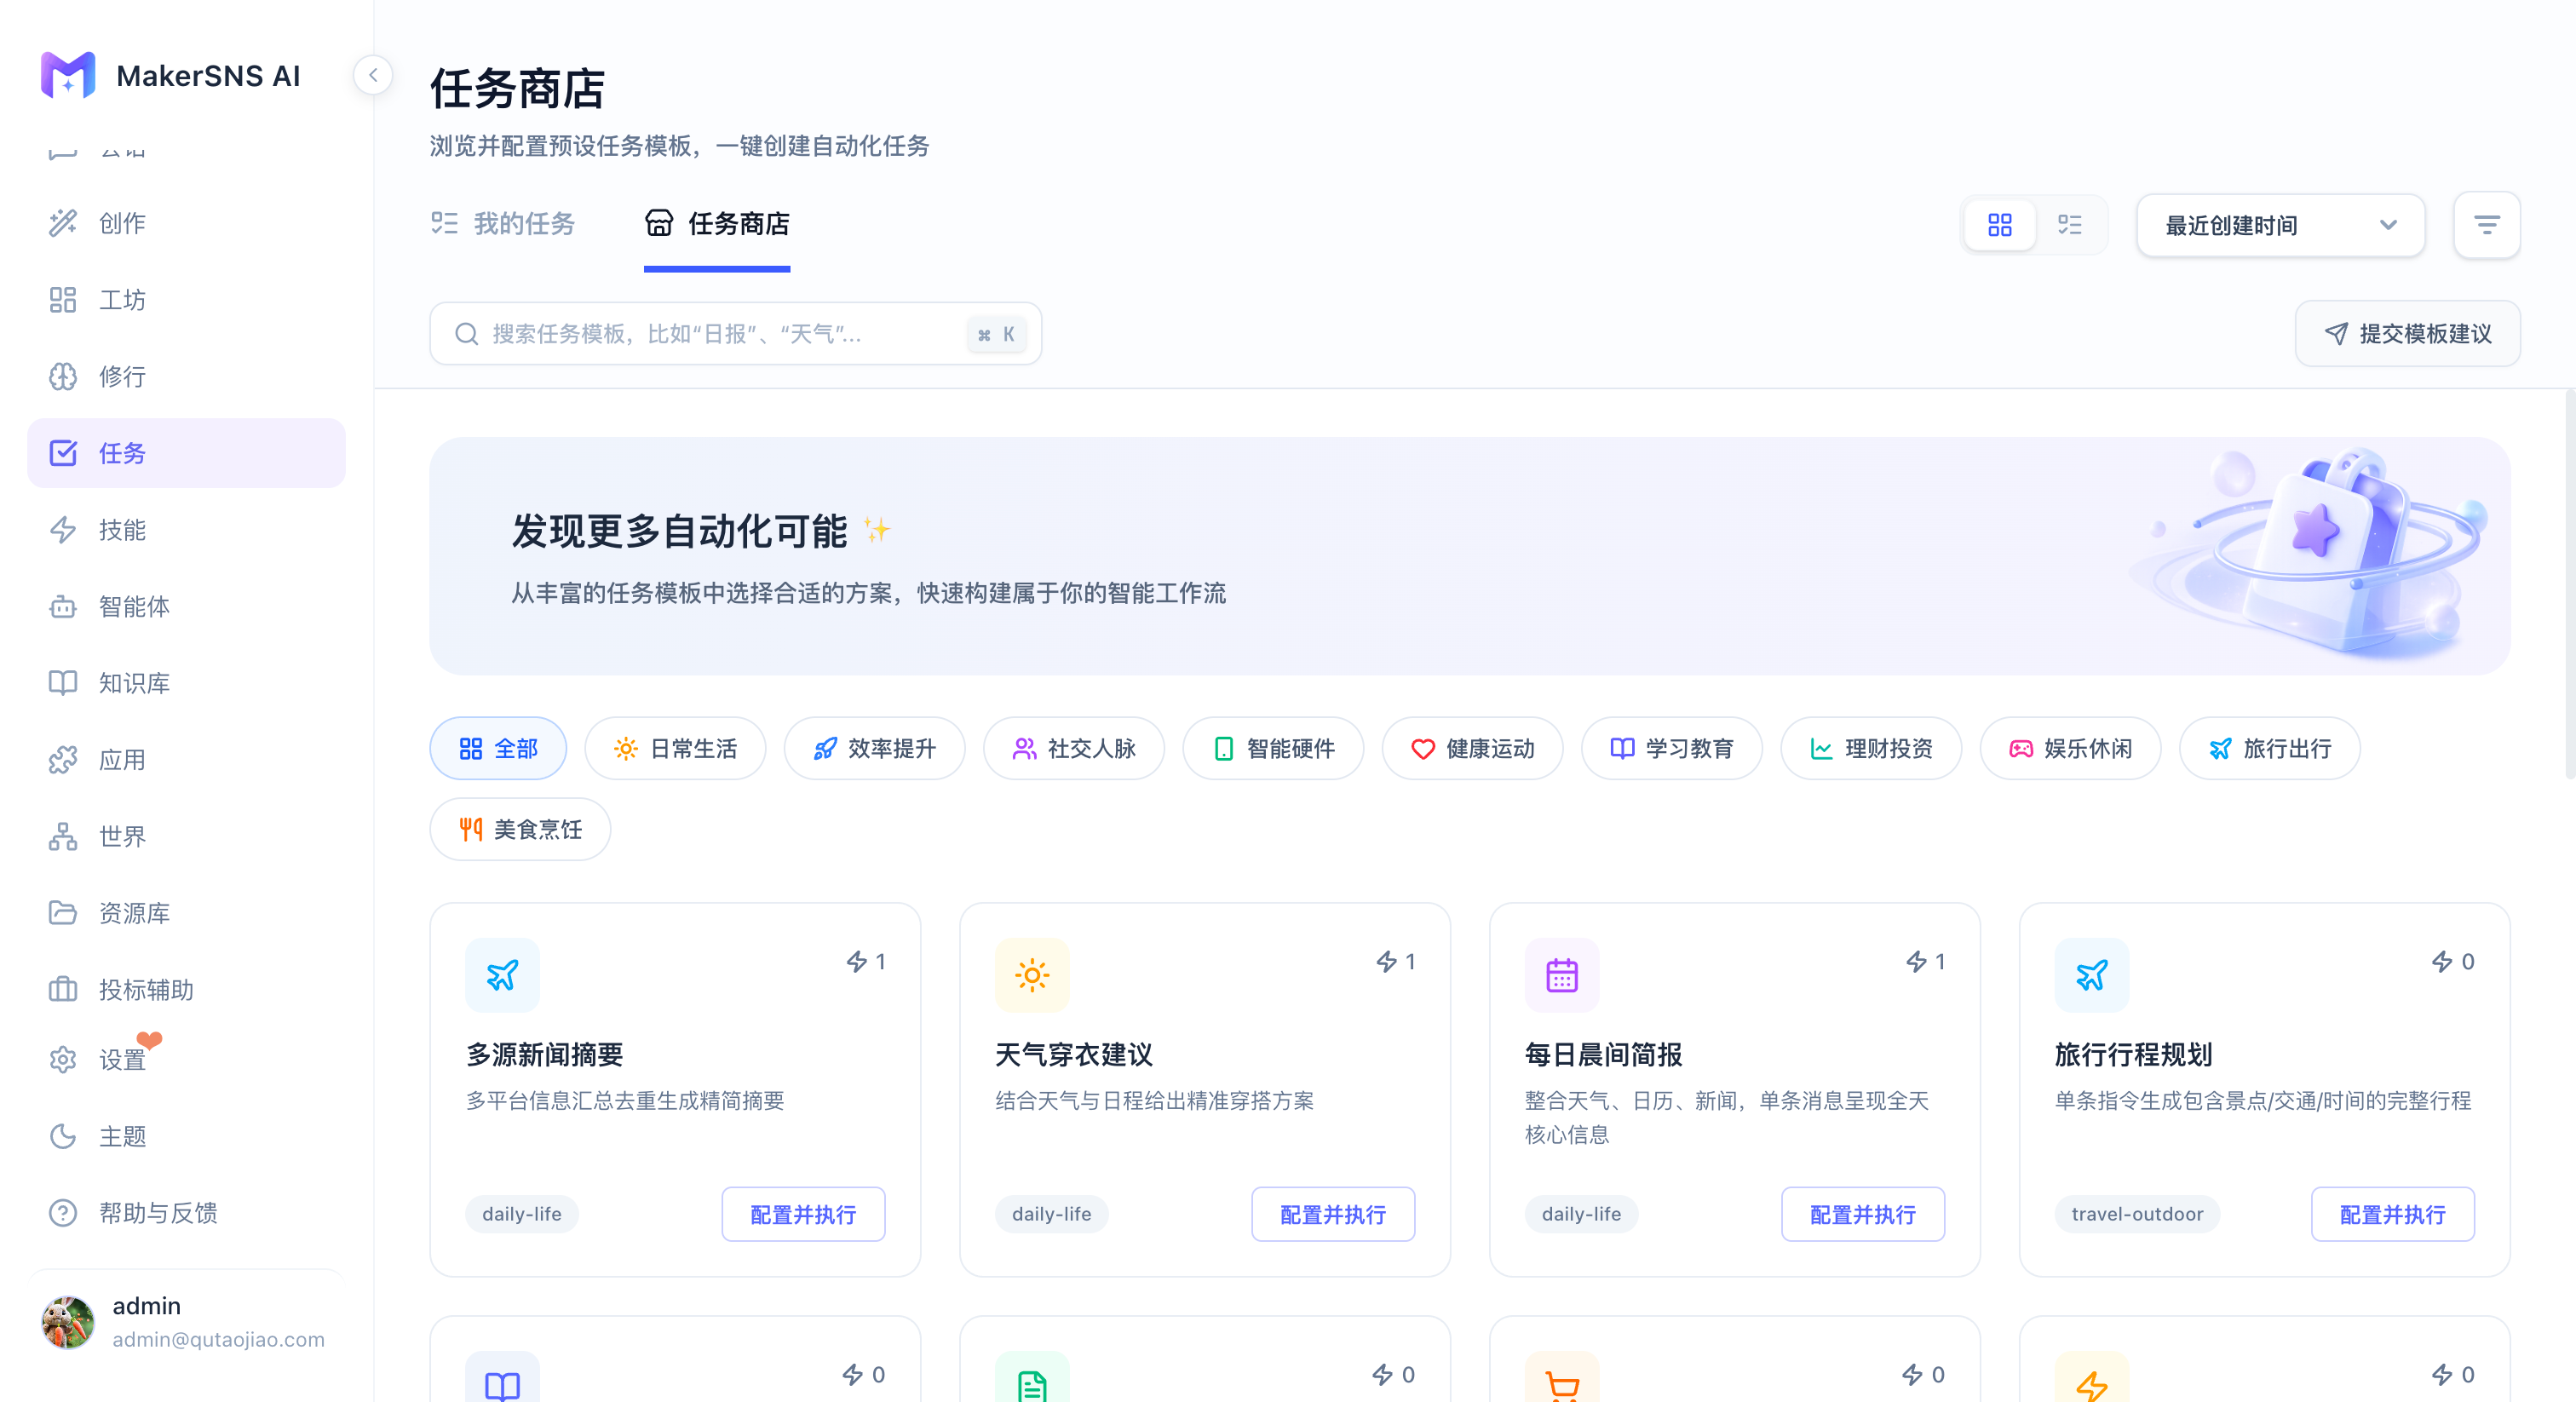Open 投标辅助 in the sidebar
Screen dimensions: 2576x1402
186,990
